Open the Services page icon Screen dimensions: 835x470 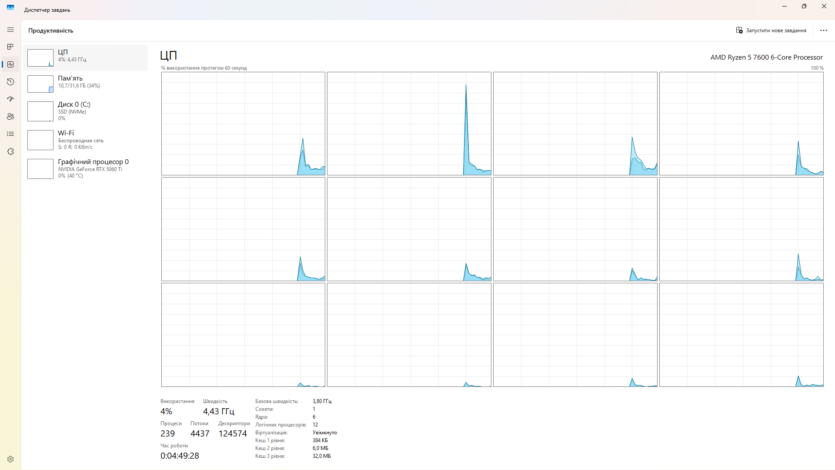pyautogui.click(x=10, y=152)
